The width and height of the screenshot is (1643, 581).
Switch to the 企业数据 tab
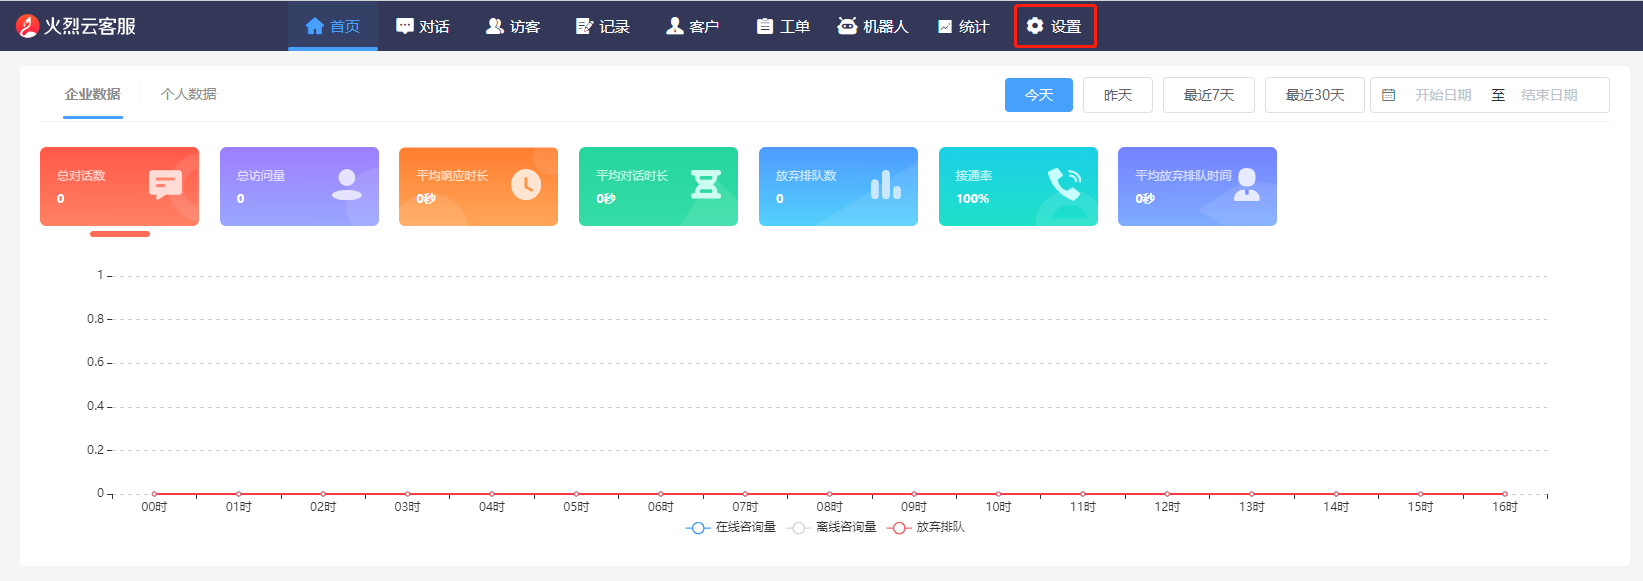(x=93, y=94)
